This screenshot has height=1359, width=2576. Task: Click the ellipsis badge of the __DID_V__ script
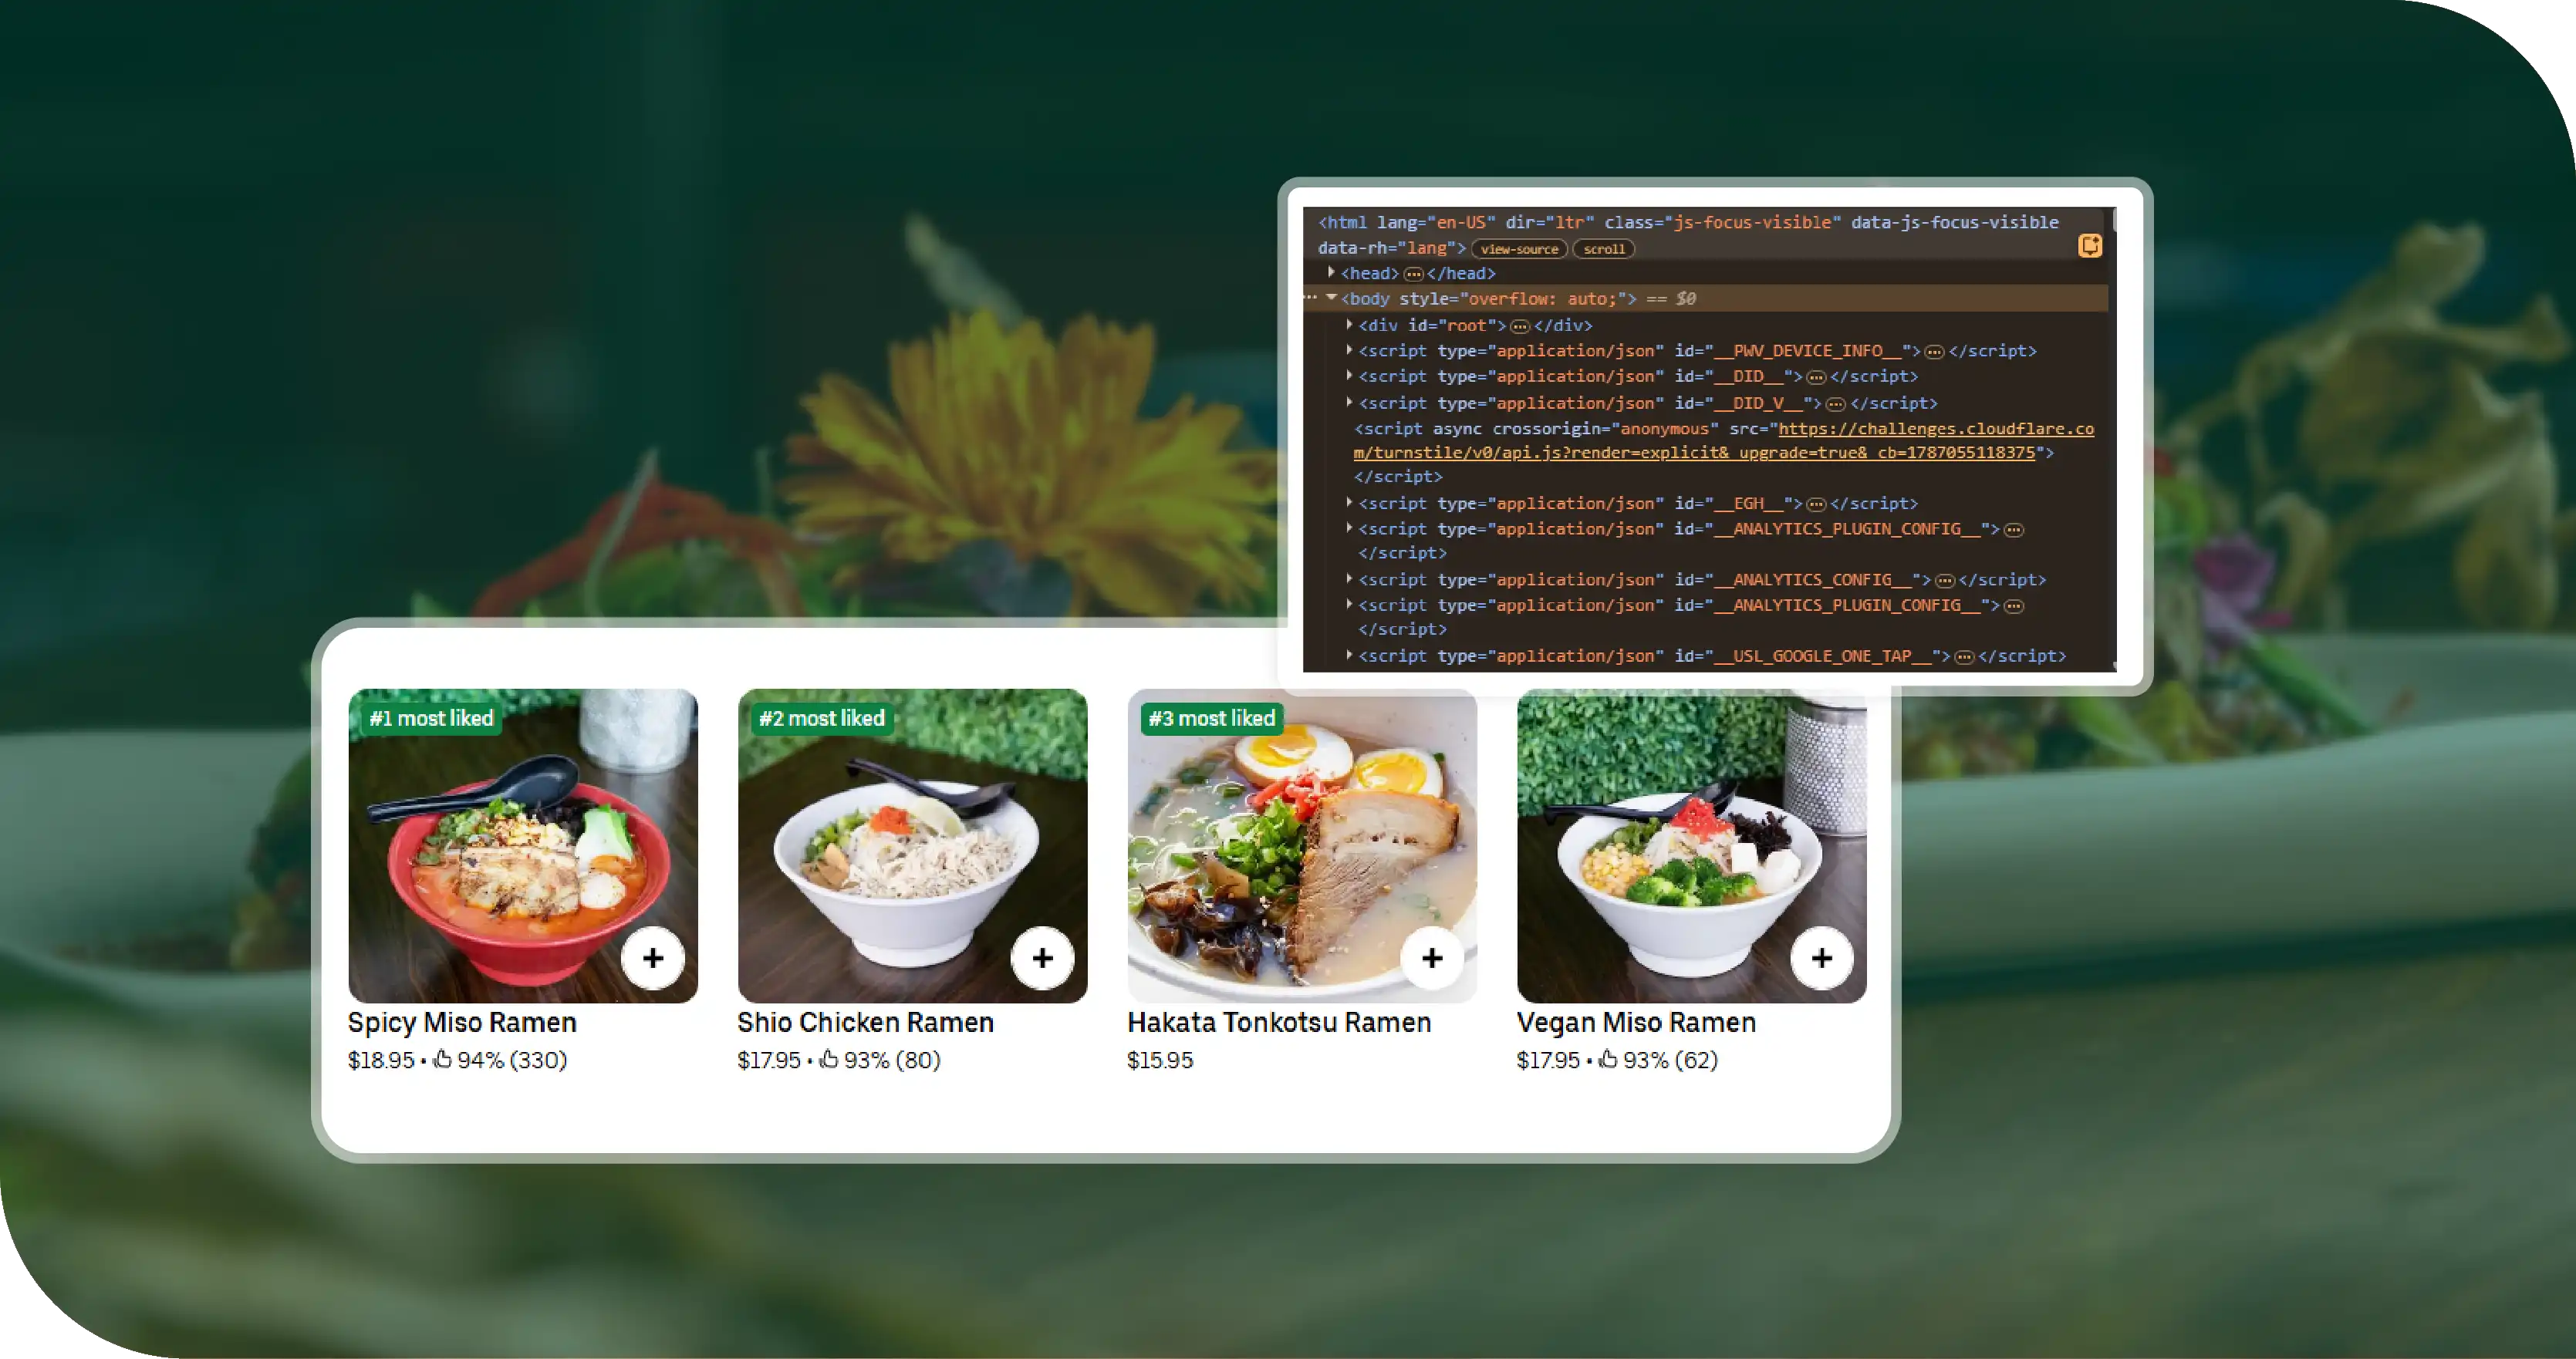pos(1836,404)
